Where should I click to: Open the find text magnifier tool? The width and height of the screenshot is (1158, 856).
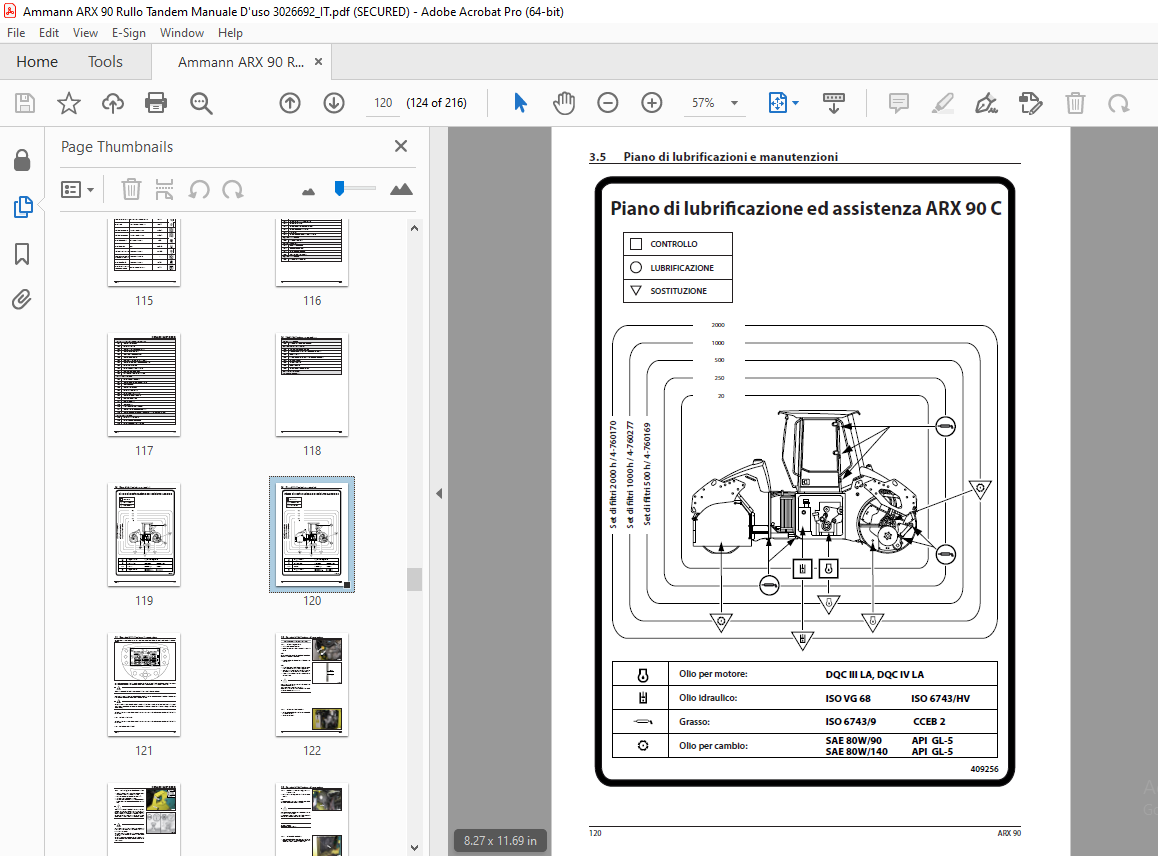(x=201, y=103)
